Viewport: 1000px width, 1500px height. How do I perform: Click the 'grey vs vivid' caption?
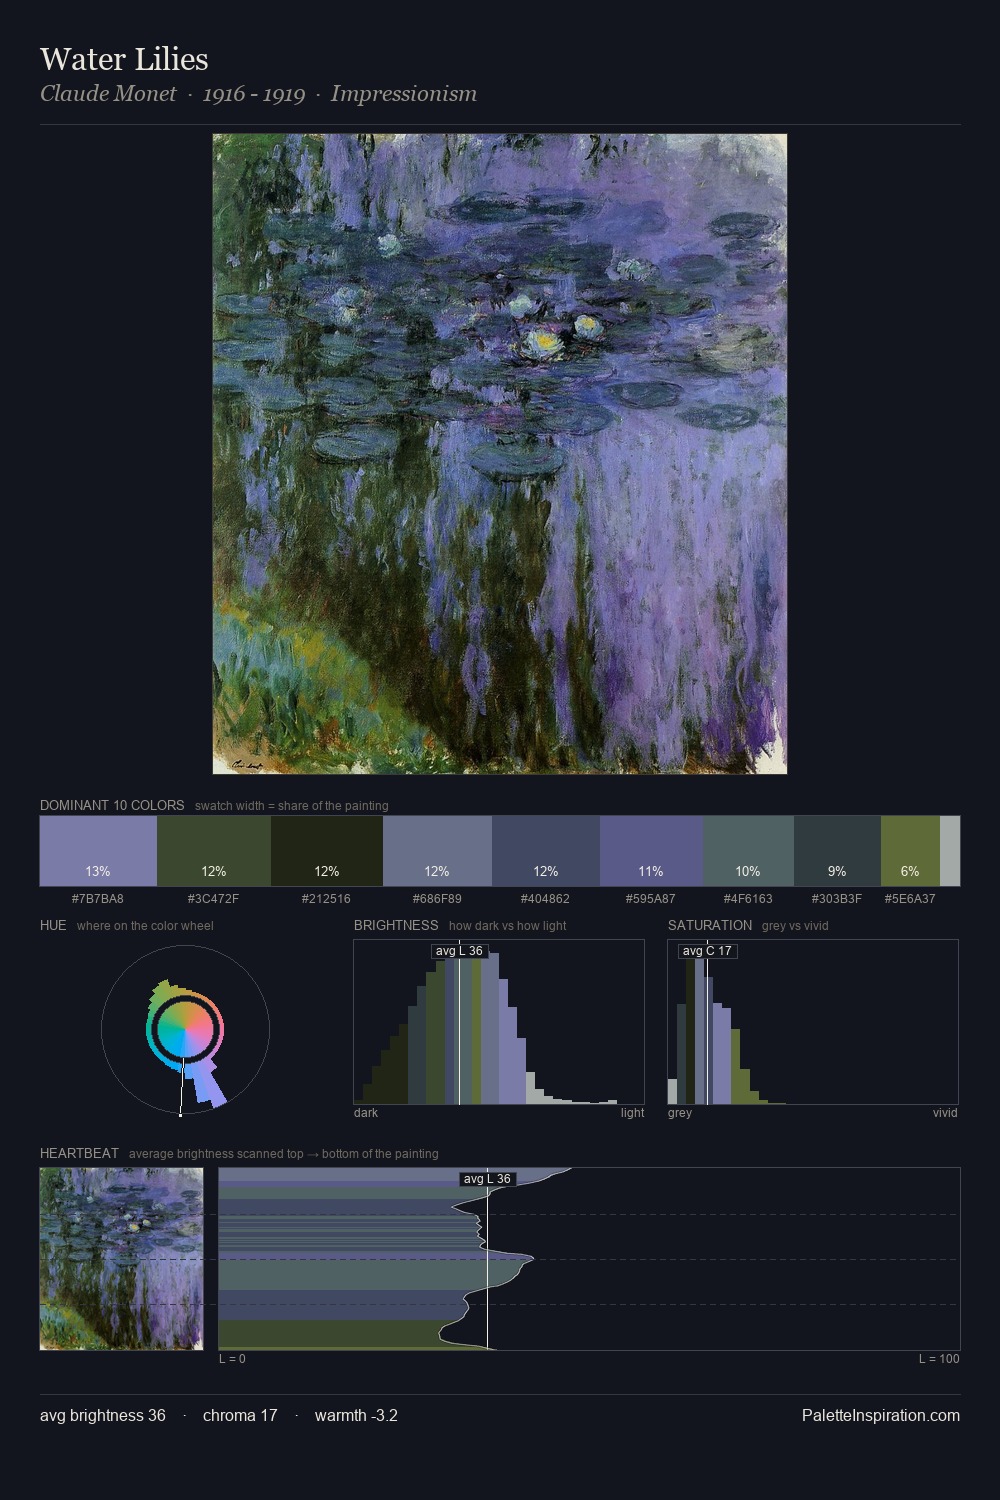click(x=795, y=926)
